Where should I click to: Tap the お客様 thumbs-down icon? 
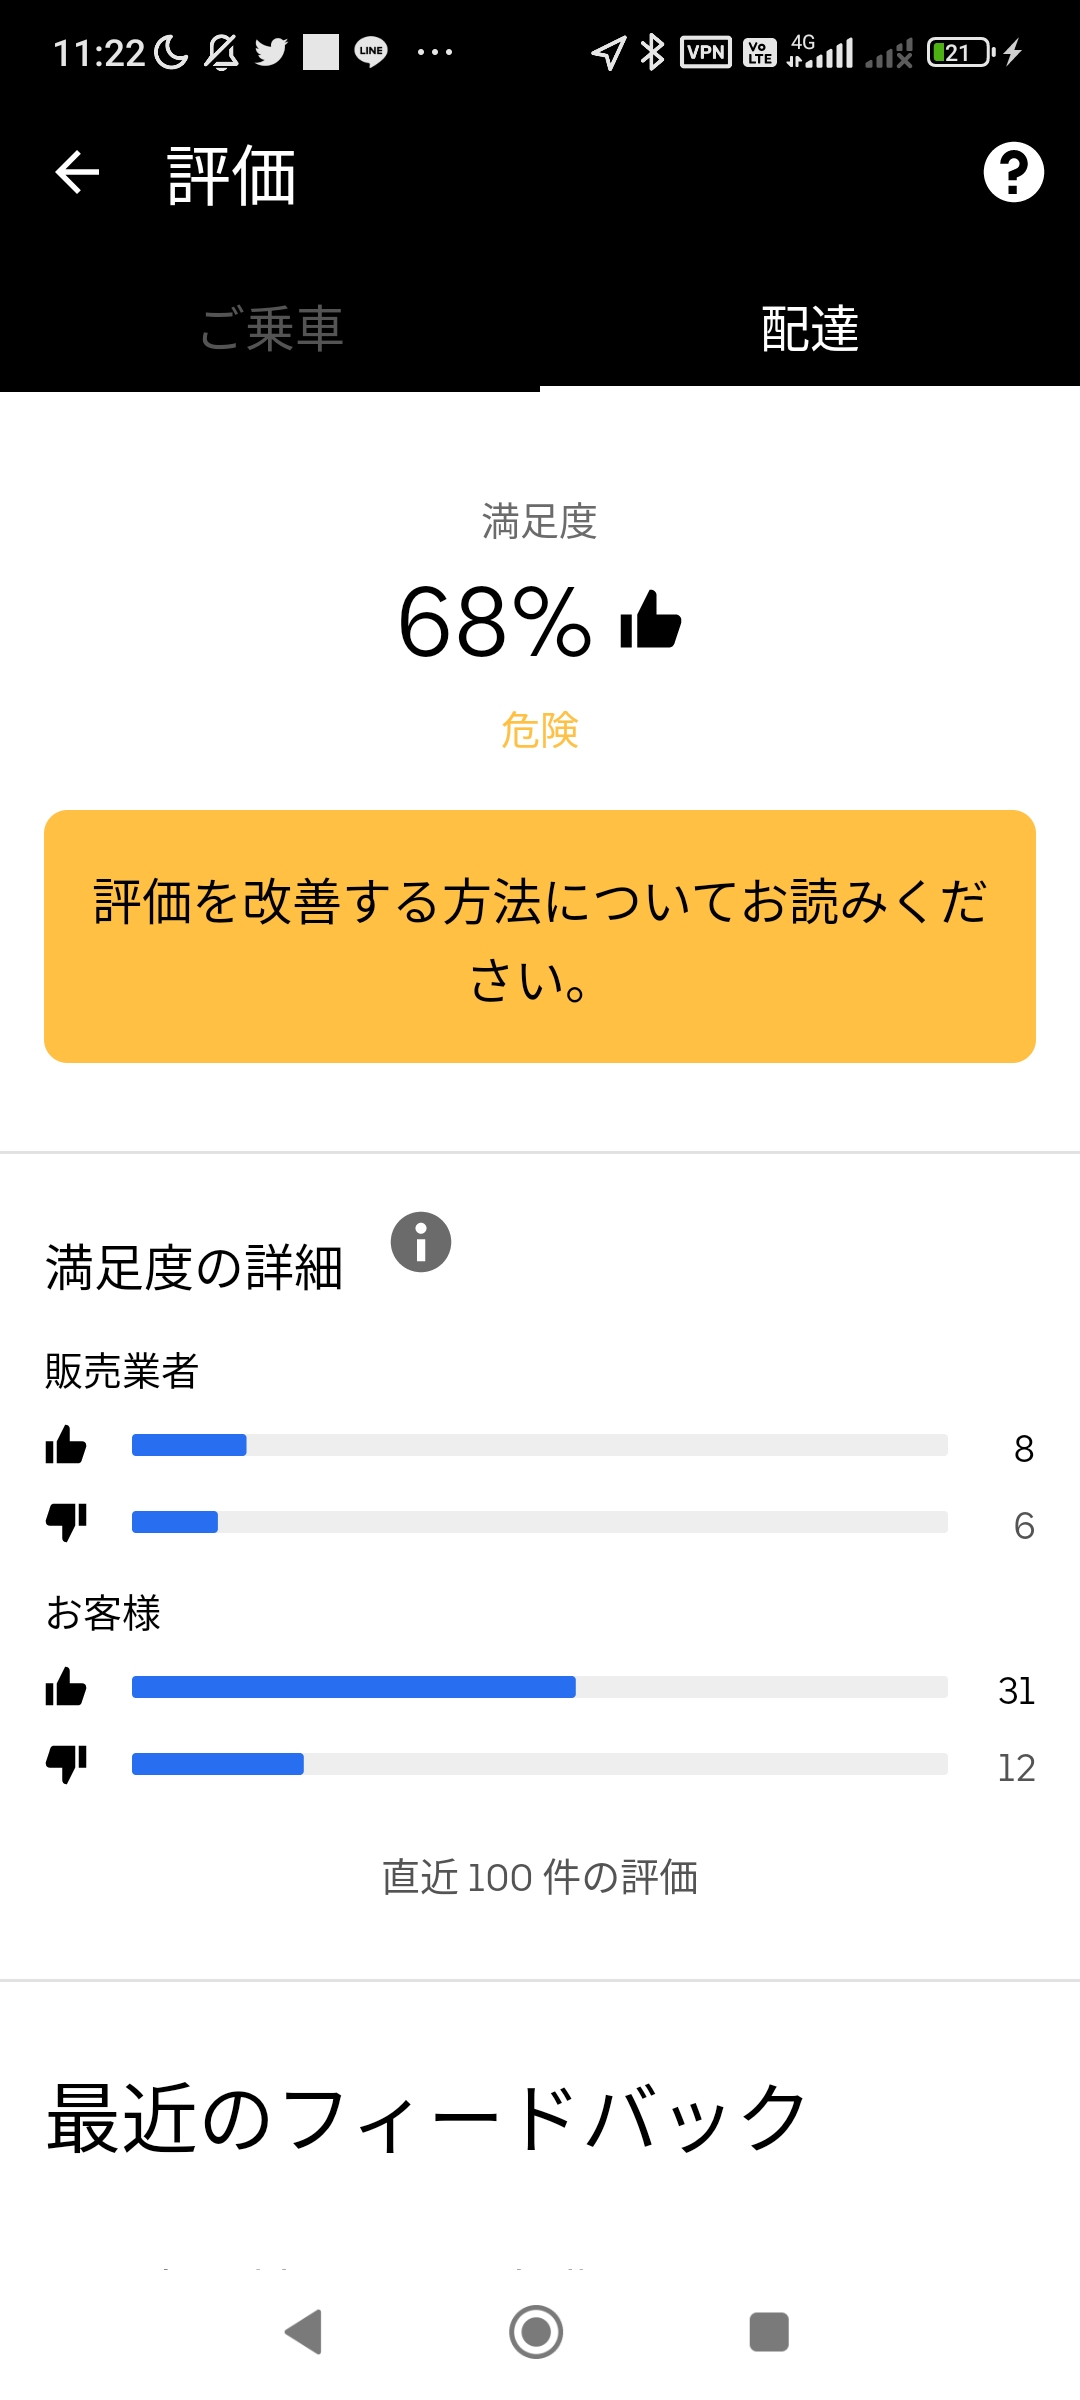pyautogui.click(x=66, y=1764)
